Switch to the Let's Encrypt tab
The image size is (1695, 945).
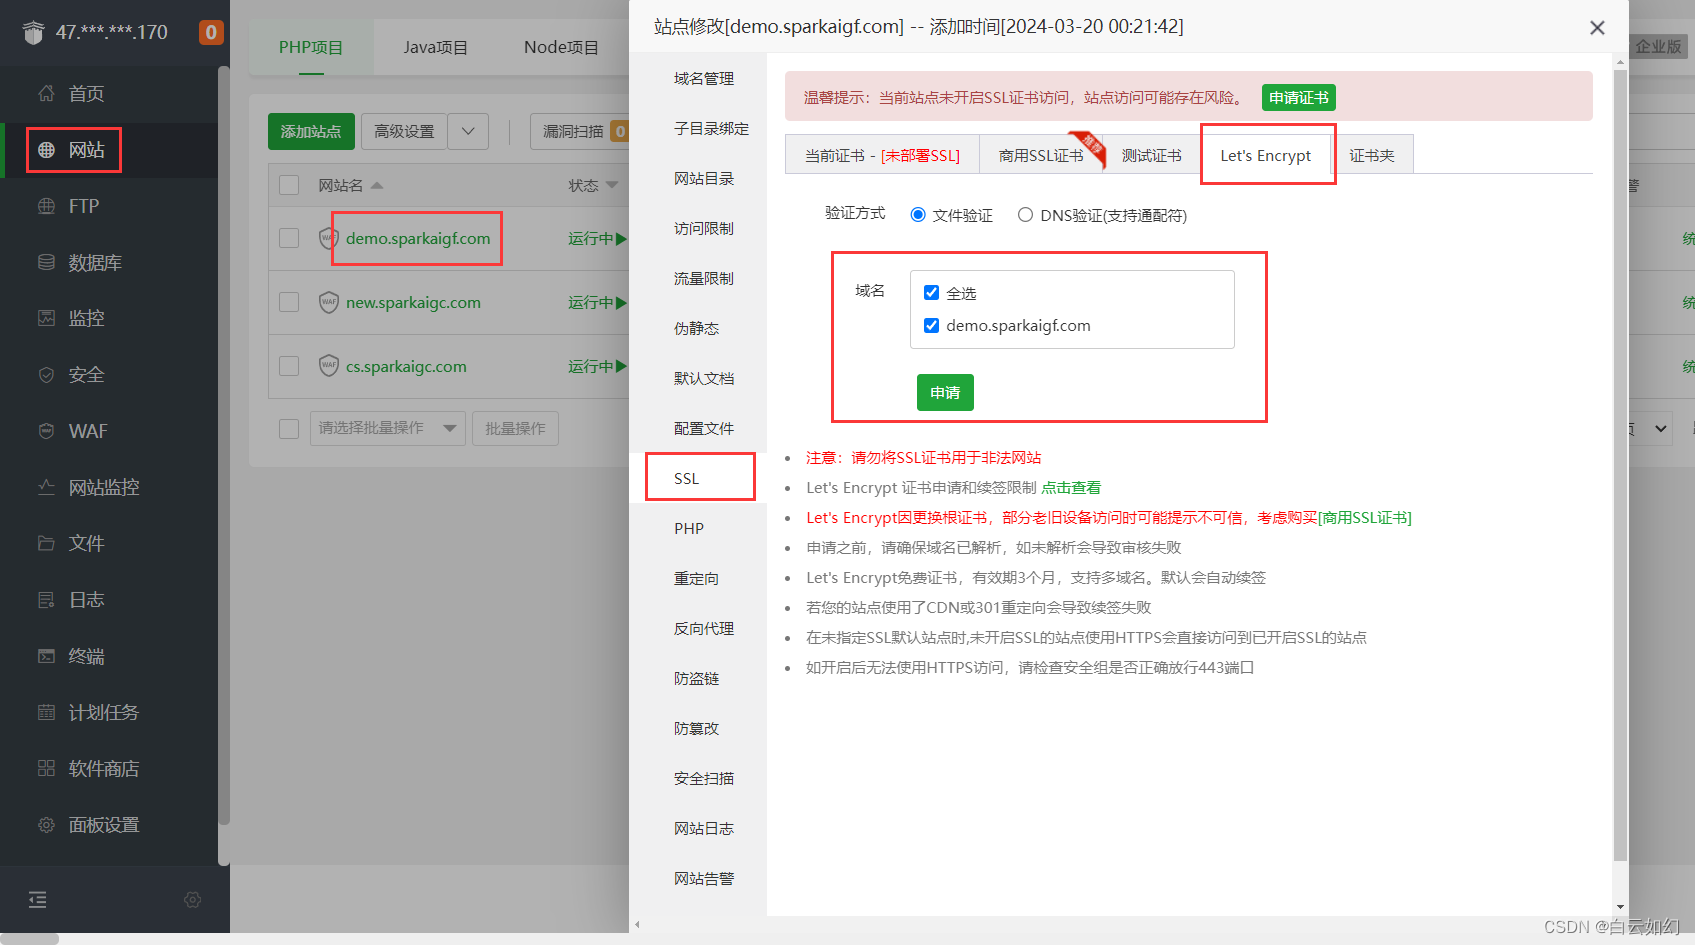pyautogui.click(x=1265, y=156)
